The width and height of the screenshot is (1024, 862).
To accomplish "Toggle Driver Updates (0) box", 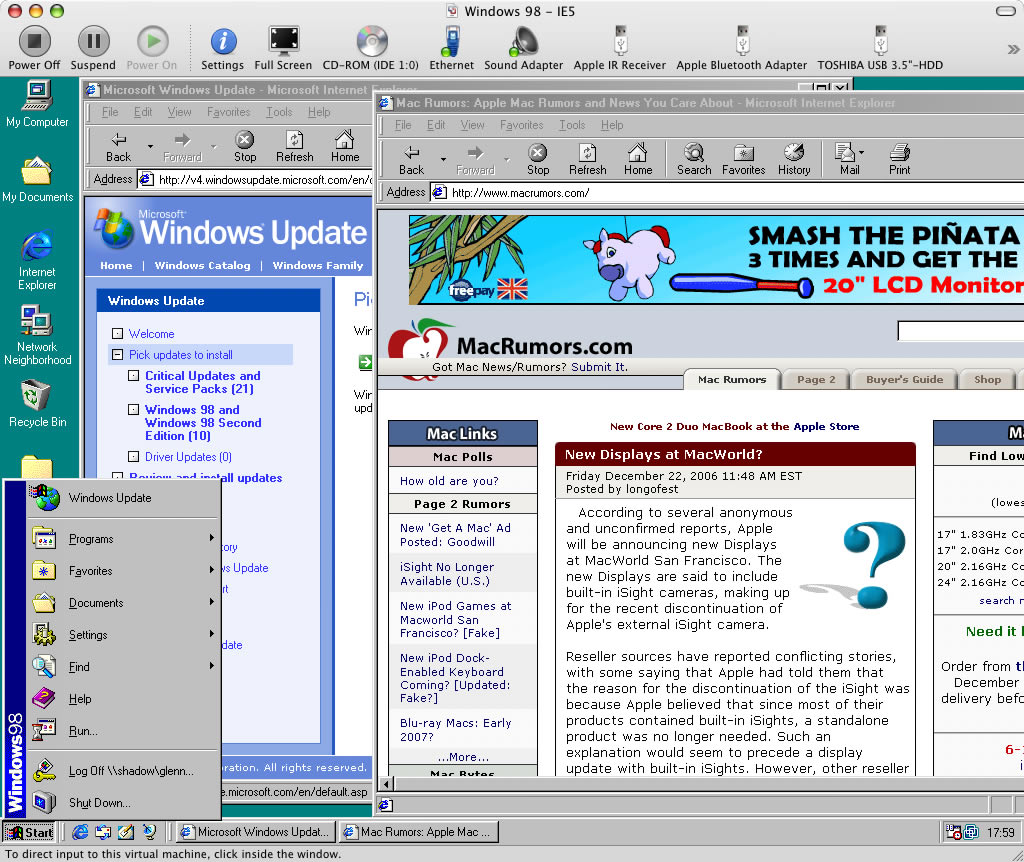I will tap(133, 456).
